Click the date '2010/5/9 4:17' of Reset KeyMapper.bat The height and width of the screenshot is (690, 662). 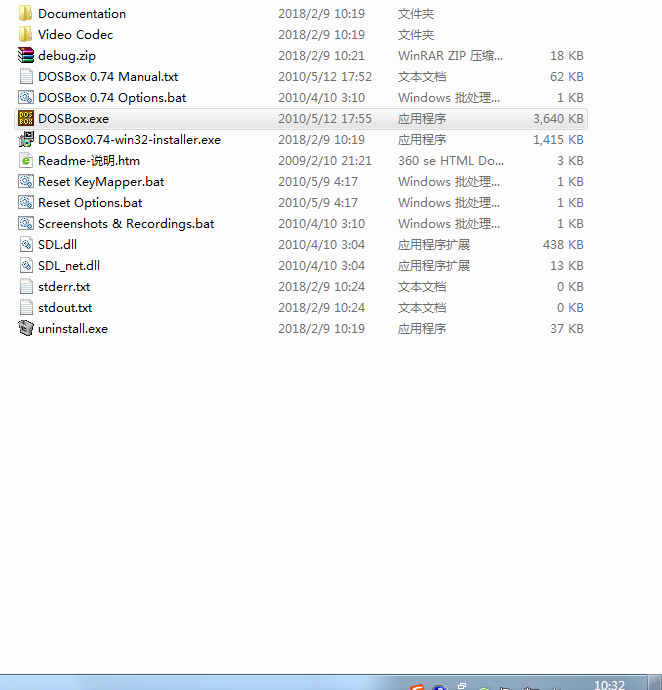318,182
